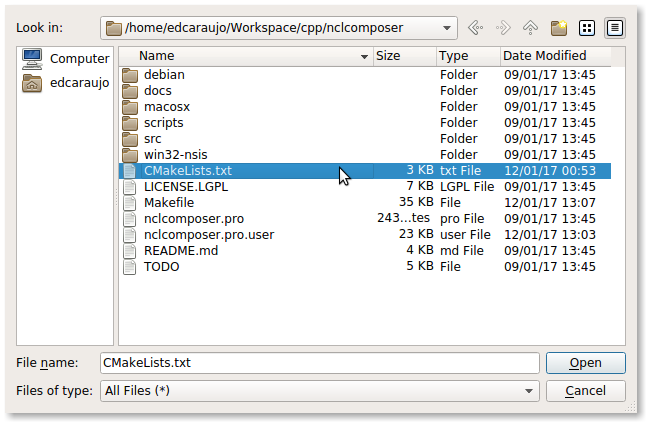Select the debian folder icon
The height and width of the screenshot is (422, 646).
pyautogui.click(x=130, y=75)
